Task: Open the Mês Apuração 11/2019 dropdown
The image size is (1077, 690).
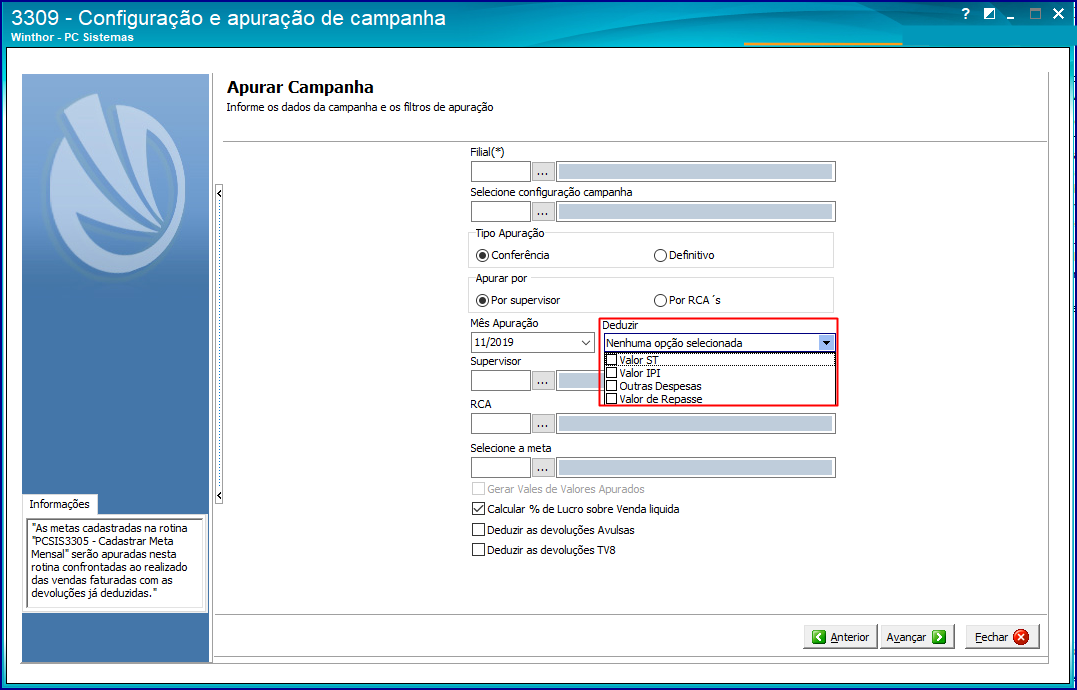Action: click(586, 342)
